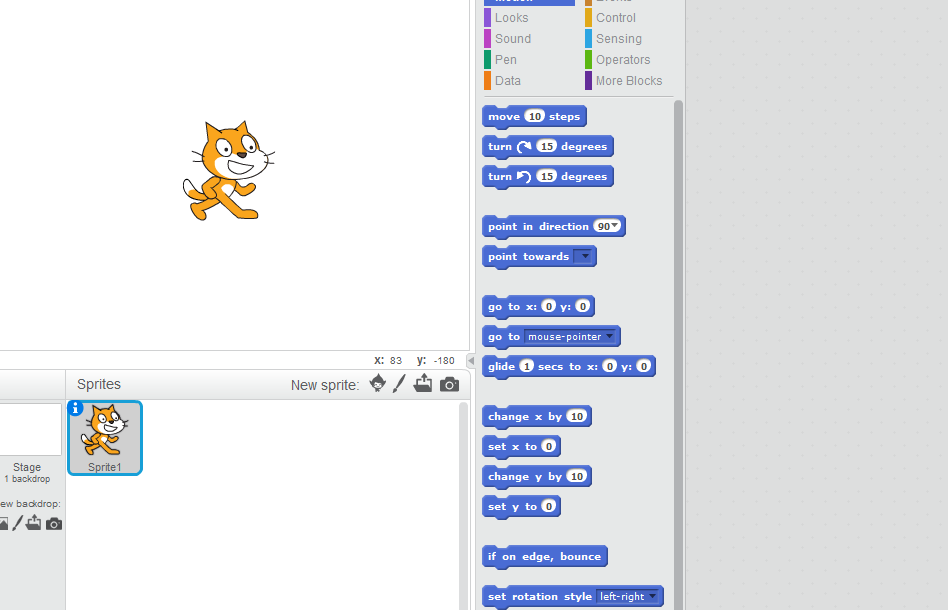Open point towards target dropdown
The image size is (948, 610).
pos(584,256)
